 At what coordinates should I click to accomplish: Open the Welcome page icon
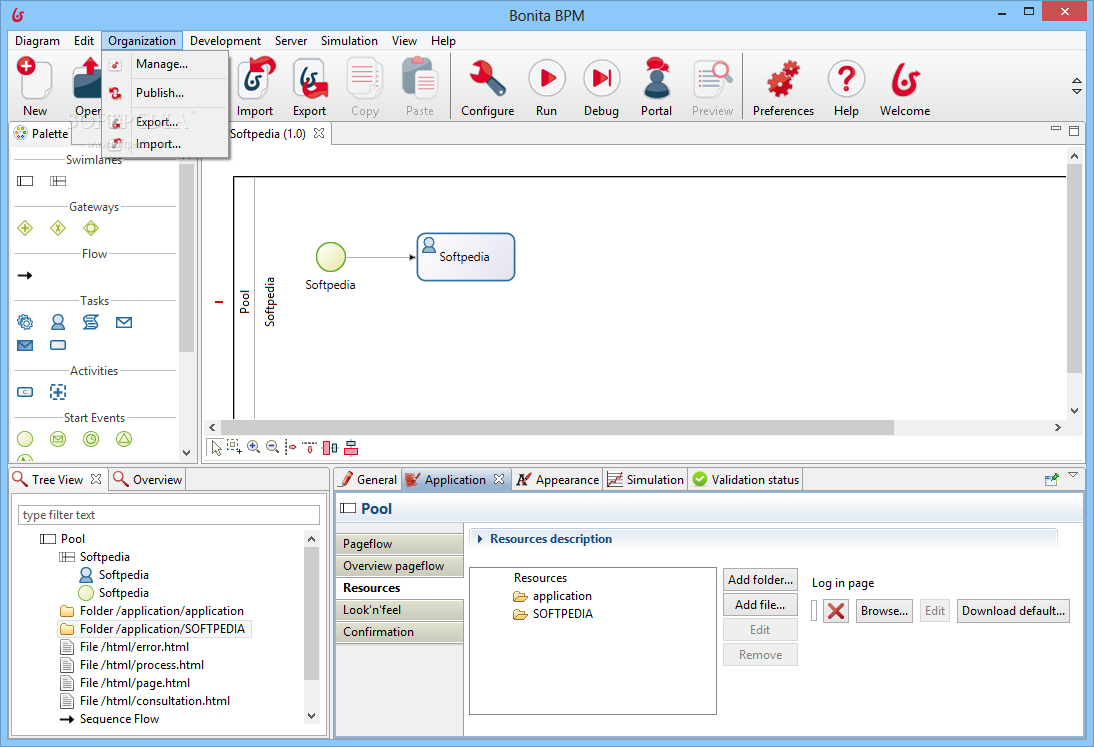tap(905, 80)
